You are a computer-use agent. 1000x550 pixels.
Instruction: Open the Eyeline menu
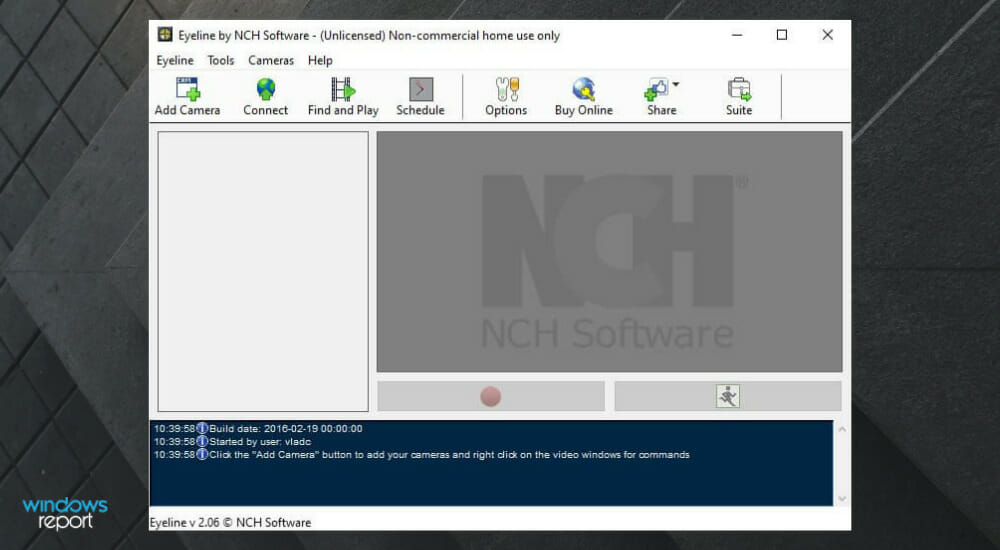pyautogui.click(x=175, y=61)
